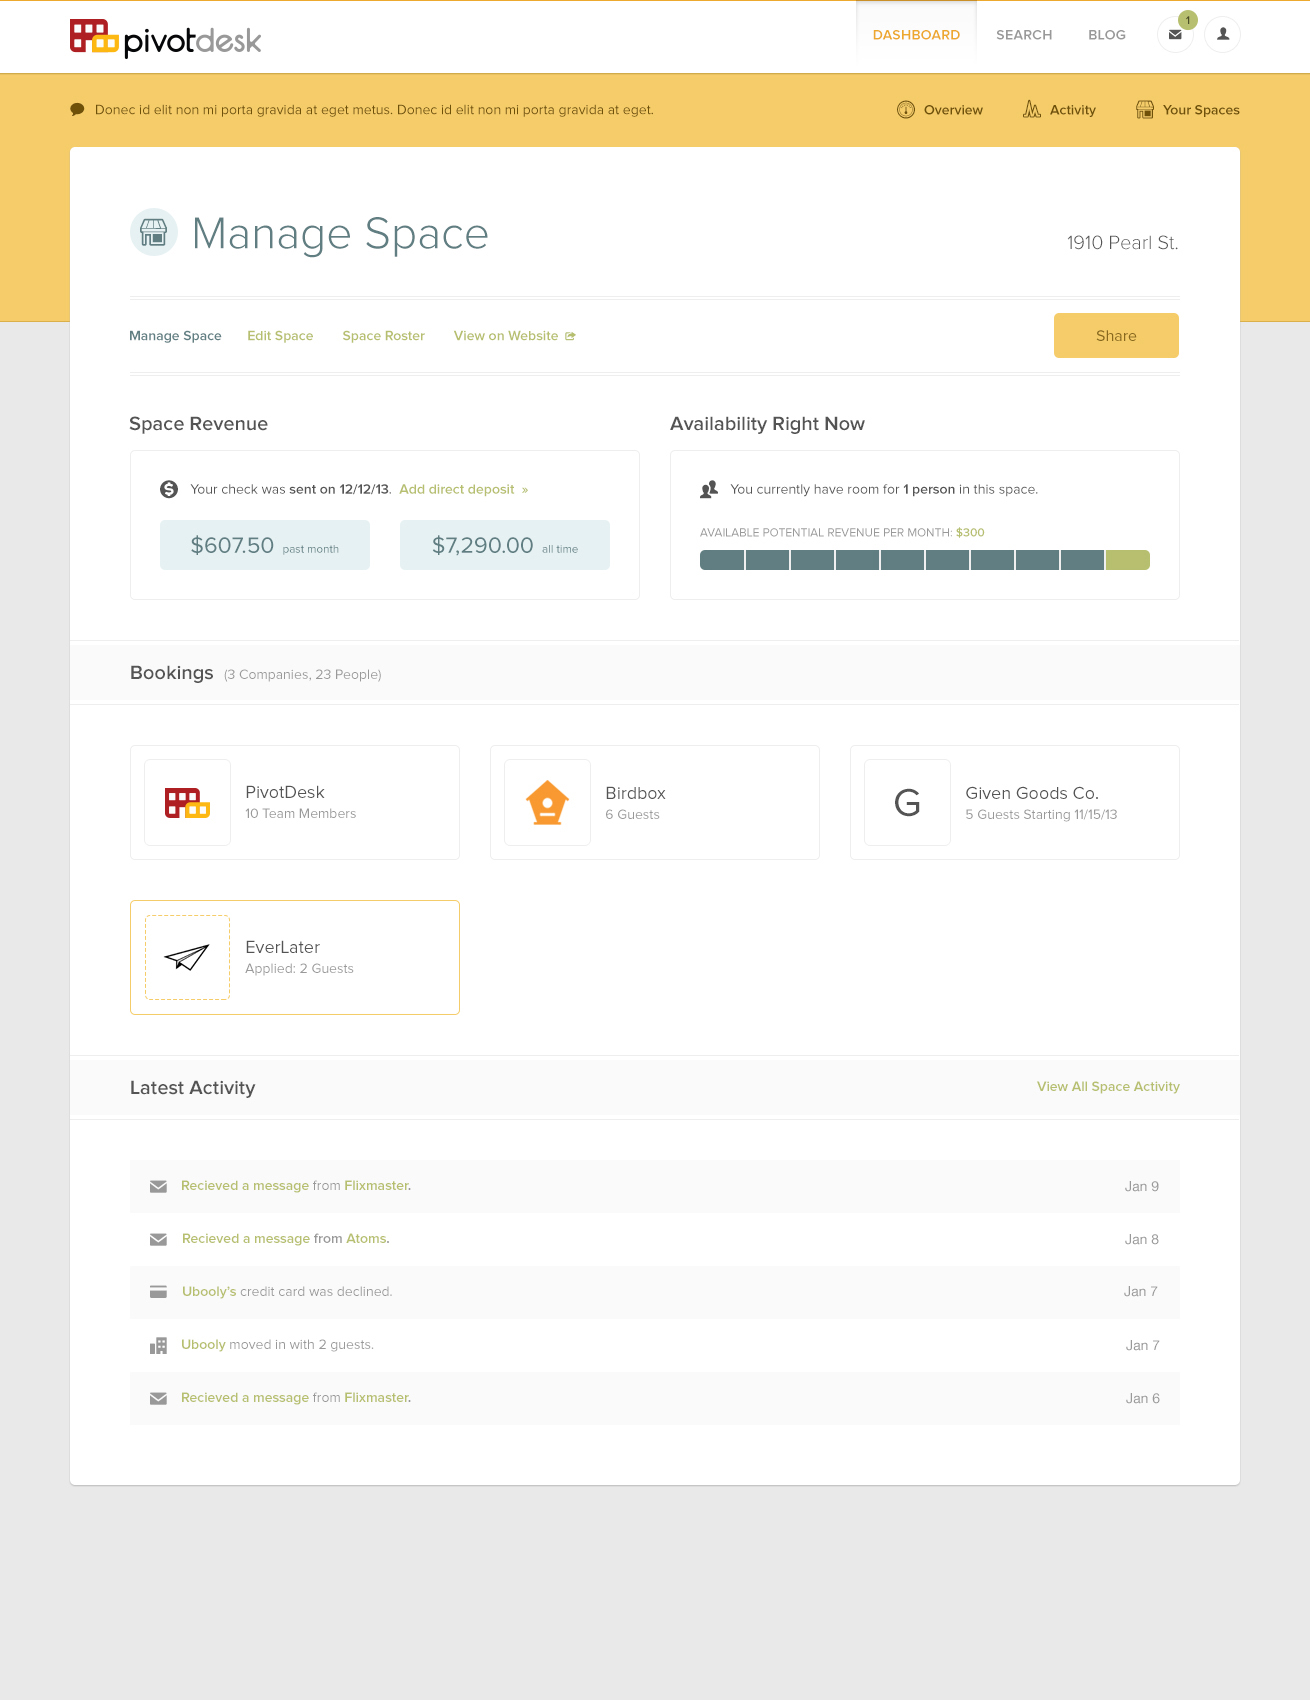Open the Birdbox booking card name
Viewport: 1310px width, 1700px height.
click(635, 793)
